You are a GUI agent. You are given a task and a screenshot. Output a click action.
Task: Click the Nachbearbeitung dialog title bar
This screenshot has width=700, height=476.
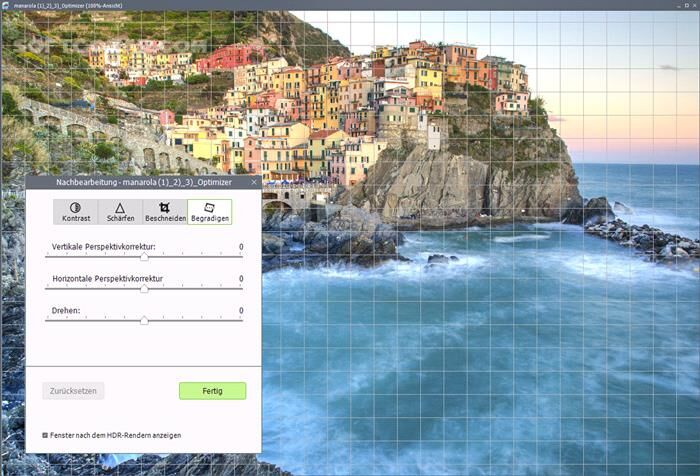point(144,182)
